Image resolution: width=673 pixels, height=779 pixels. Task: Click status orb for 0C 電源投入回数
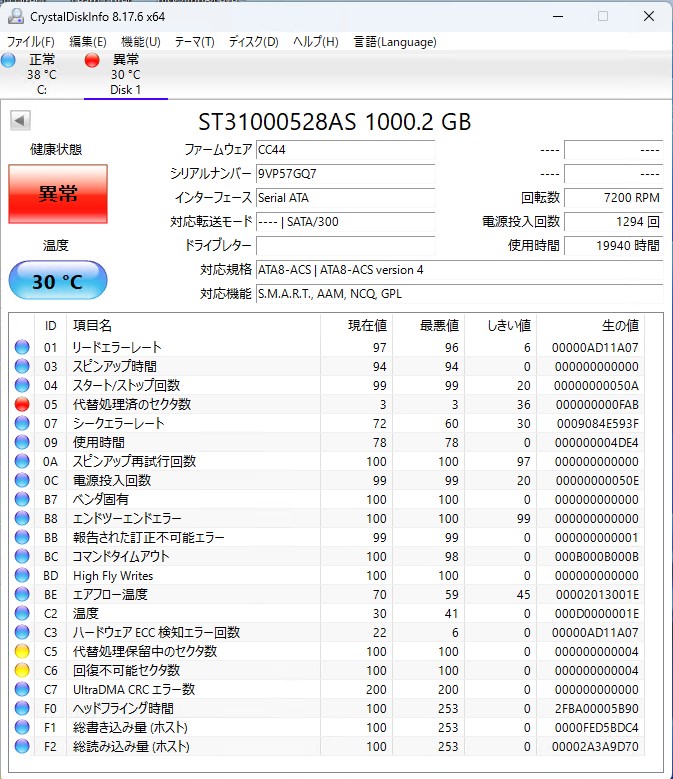point(22,480)
